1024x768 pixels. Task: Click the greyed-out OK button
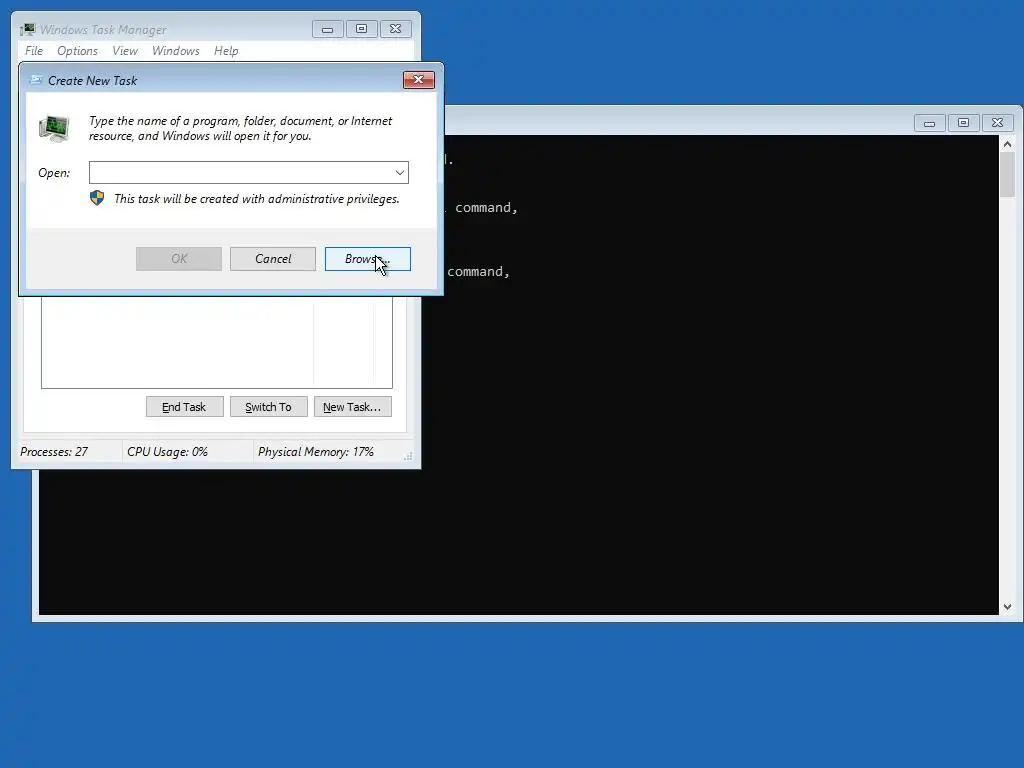(x=179, y=259)
